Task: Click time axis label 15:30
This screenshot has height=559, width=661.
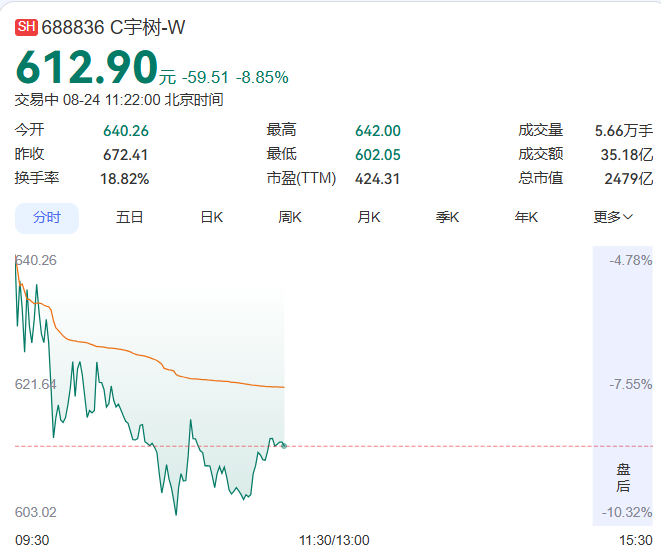Action: click(635, 540)
